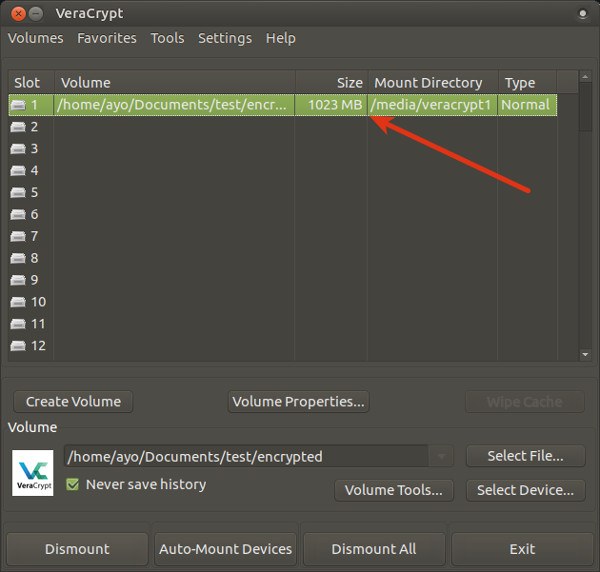Viewport: 600px width, 572px height.
Task: Select the drive icon in slot 12
Action: tap(18, 346)
